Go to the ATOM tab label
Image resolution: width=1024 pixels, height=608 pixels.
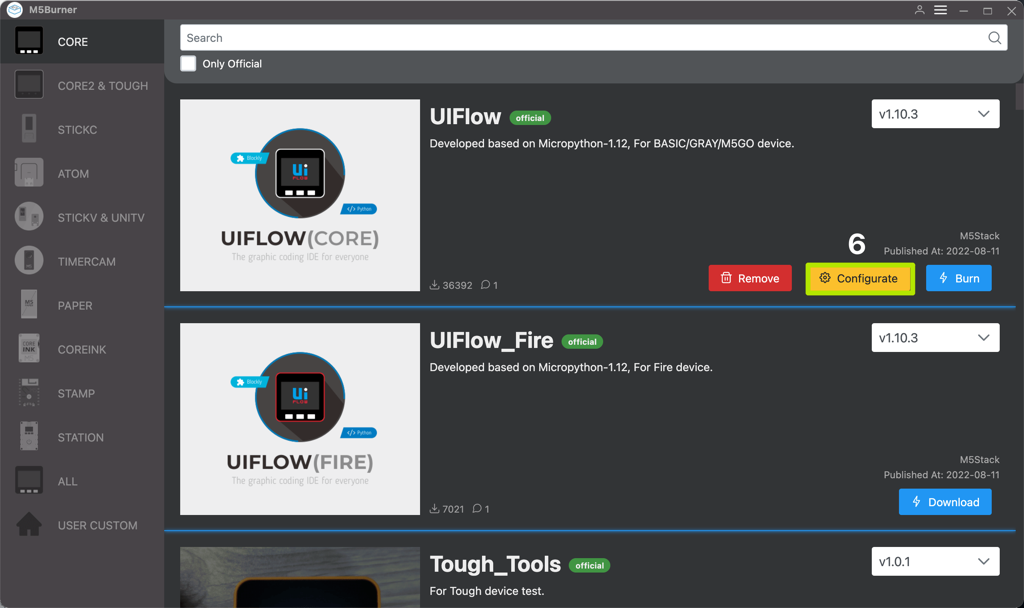tap(73, 174)
